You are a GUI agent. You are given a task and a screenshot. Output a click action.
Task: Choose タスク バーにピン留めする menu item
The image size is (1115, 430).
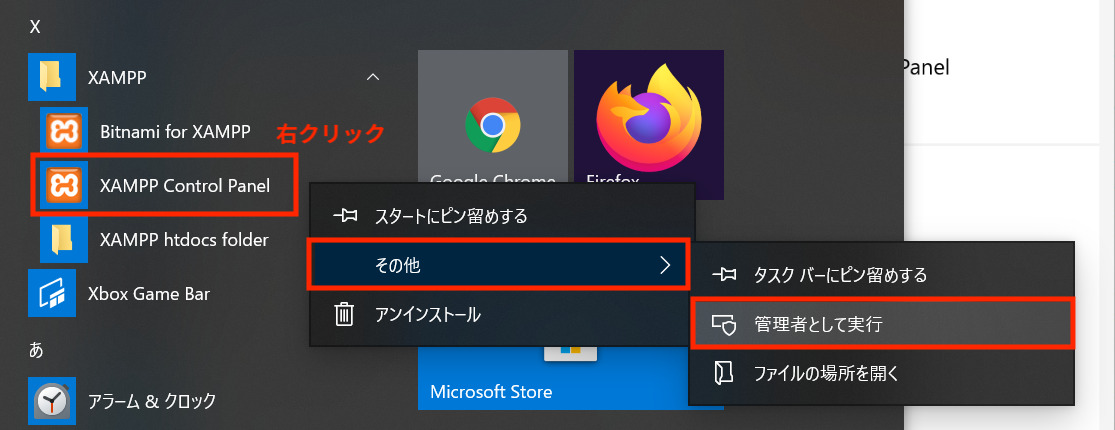click(x=881, y=275)
